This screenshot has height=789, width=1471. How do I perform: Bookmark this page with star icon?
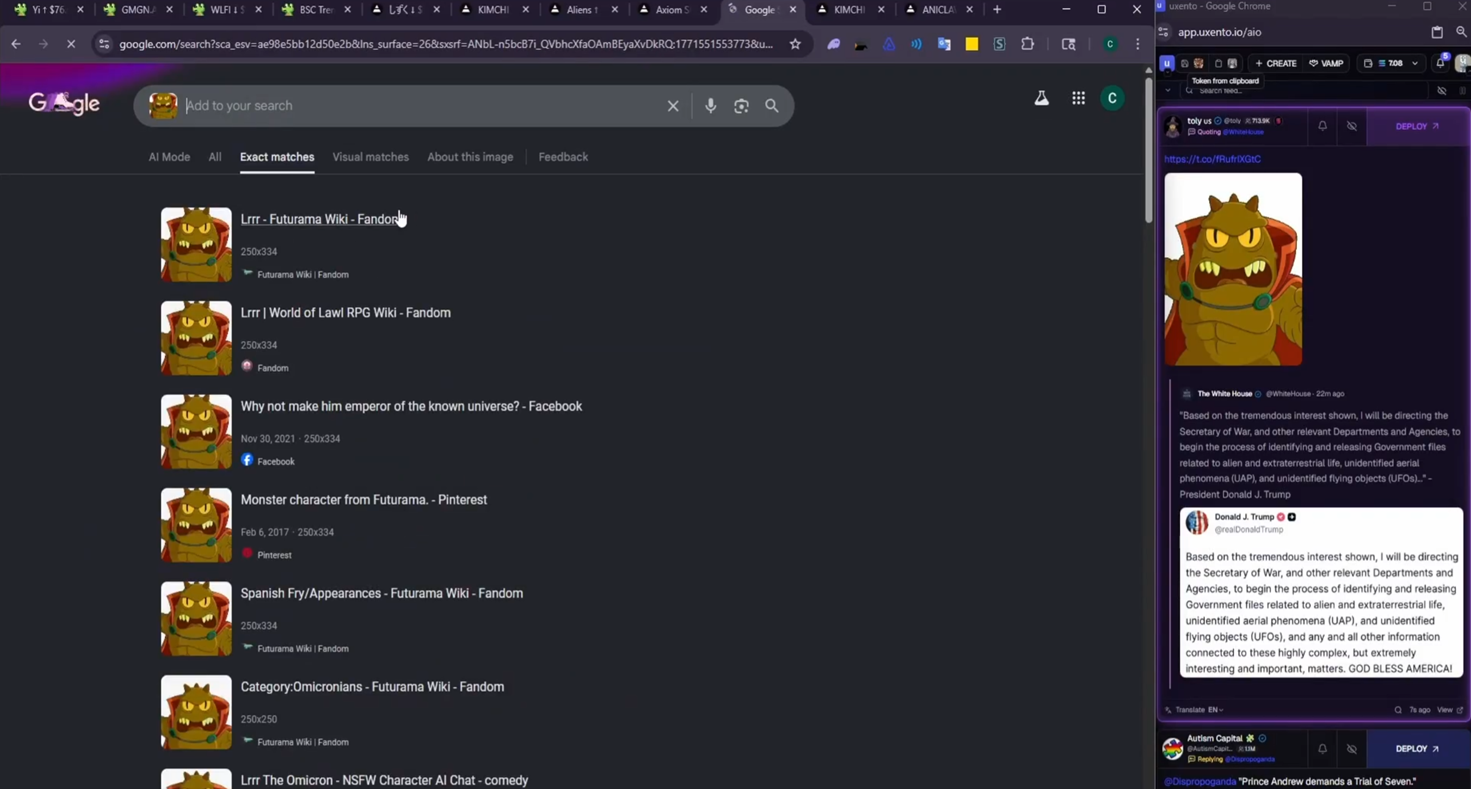pyautogui.click(x=795, y=44)
